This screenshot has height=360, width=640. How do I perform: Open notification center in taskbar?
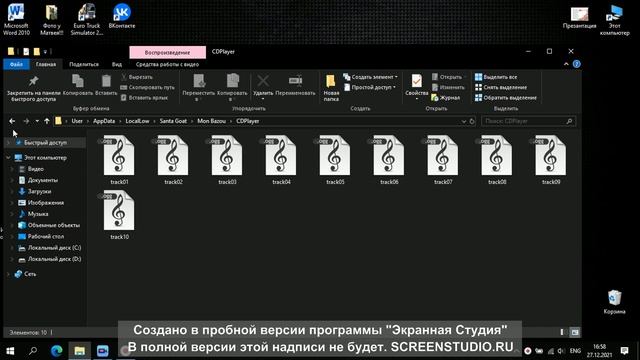[x=624, y=351]
